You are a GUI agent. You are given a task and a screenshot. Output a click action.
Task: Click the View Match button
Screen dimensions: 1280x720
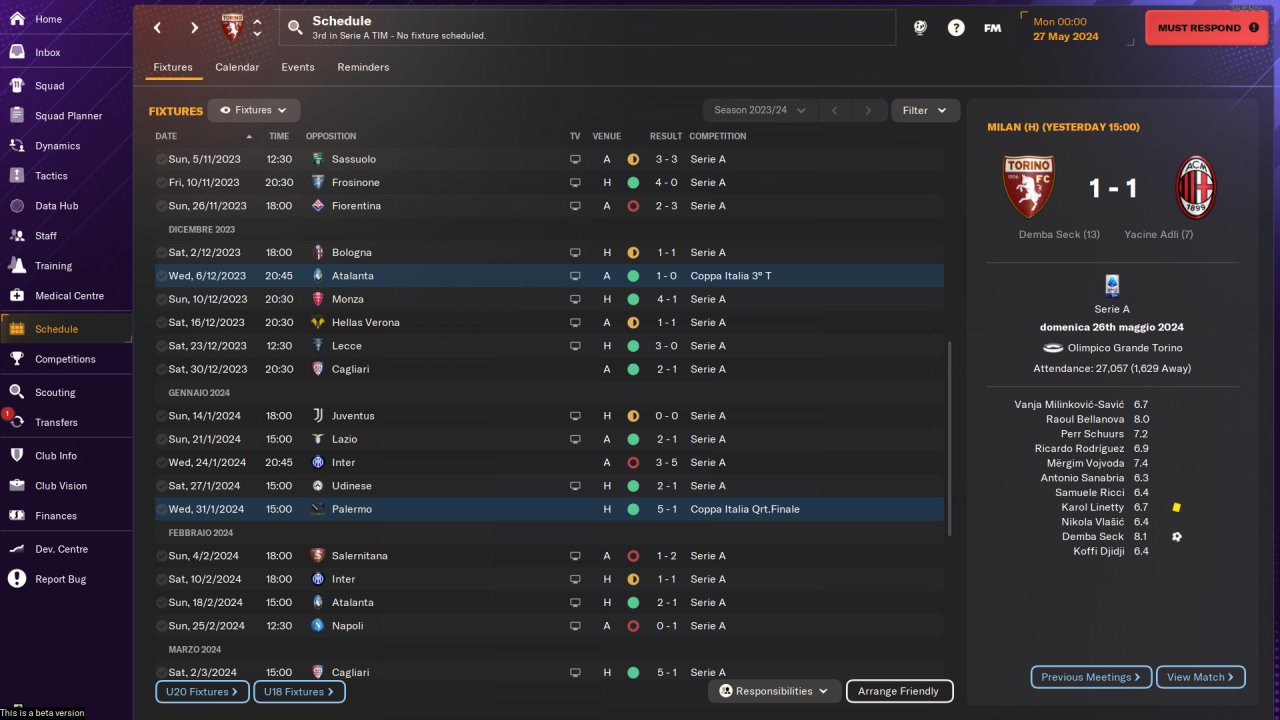coord(1200,677)
